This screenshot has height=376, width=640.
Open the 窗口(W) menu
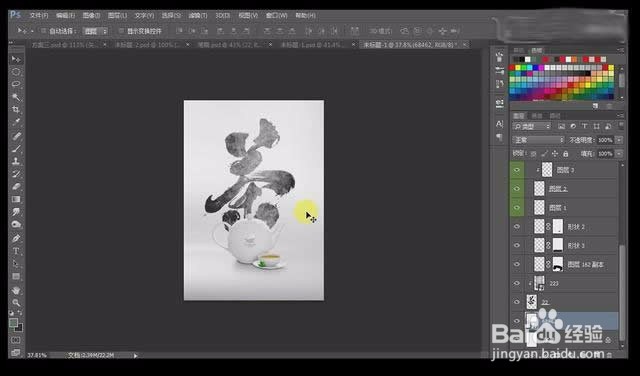click(x=276, y=16)
